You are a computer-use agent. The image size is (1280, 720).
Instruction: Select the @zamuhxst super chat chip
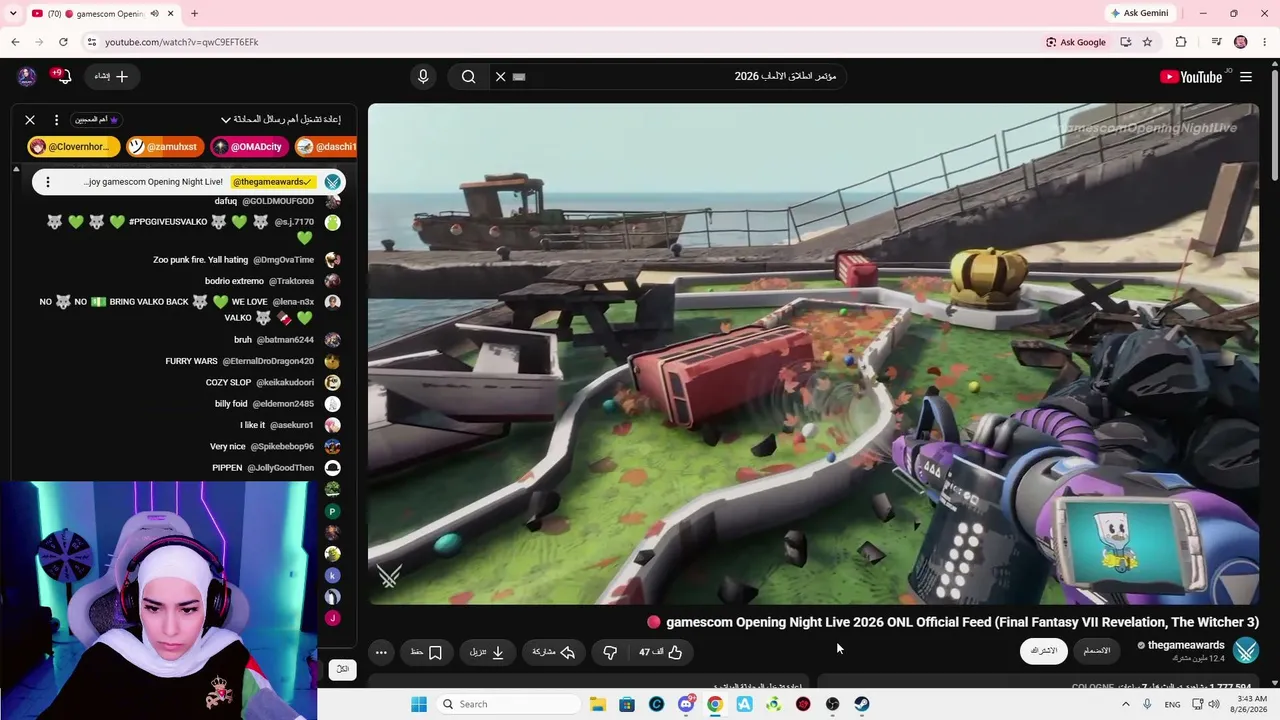(x=165, y=147)
